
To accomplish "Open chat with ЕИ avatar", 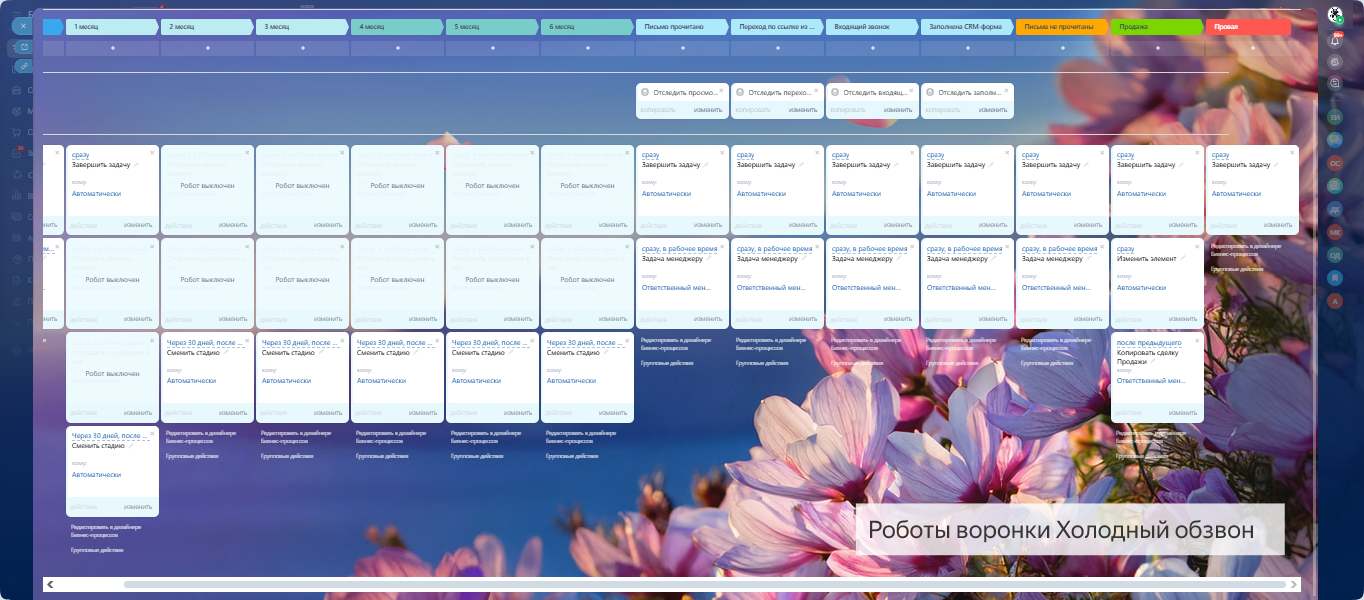I will 1335,117.
